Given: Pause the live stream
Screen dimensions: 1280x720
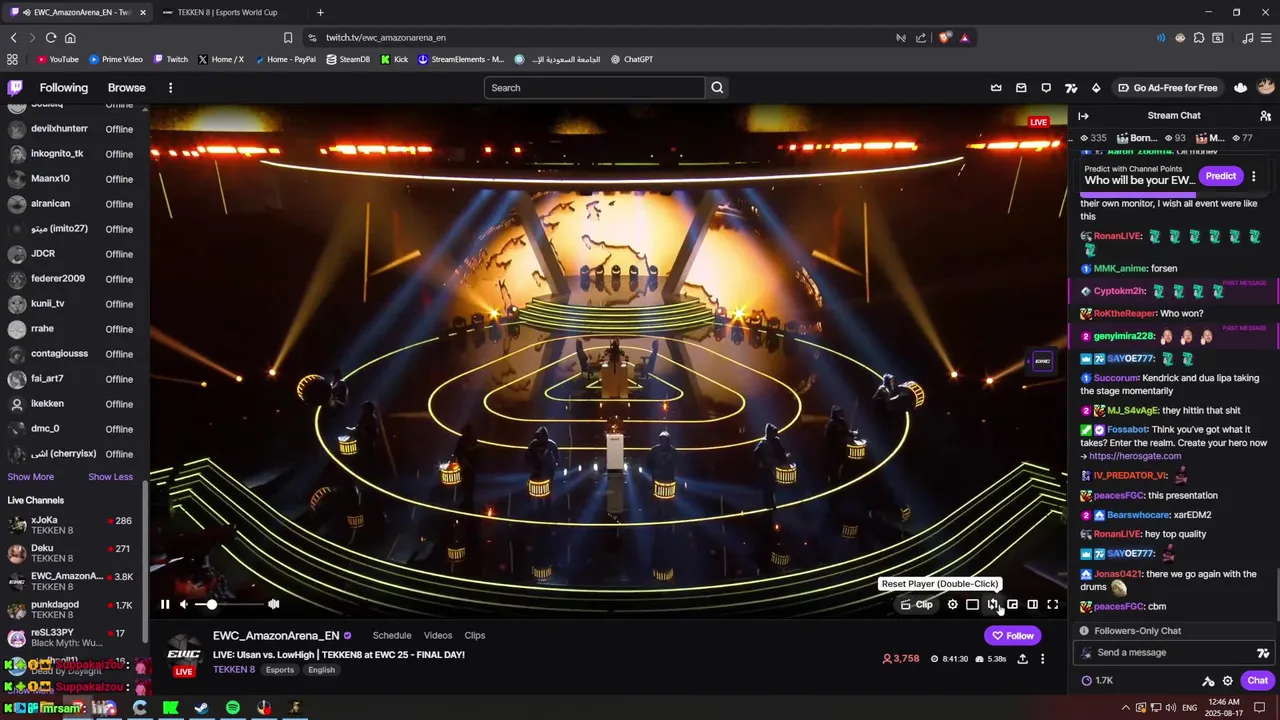Looking at the screenshot, I should [x=165, y=604].
